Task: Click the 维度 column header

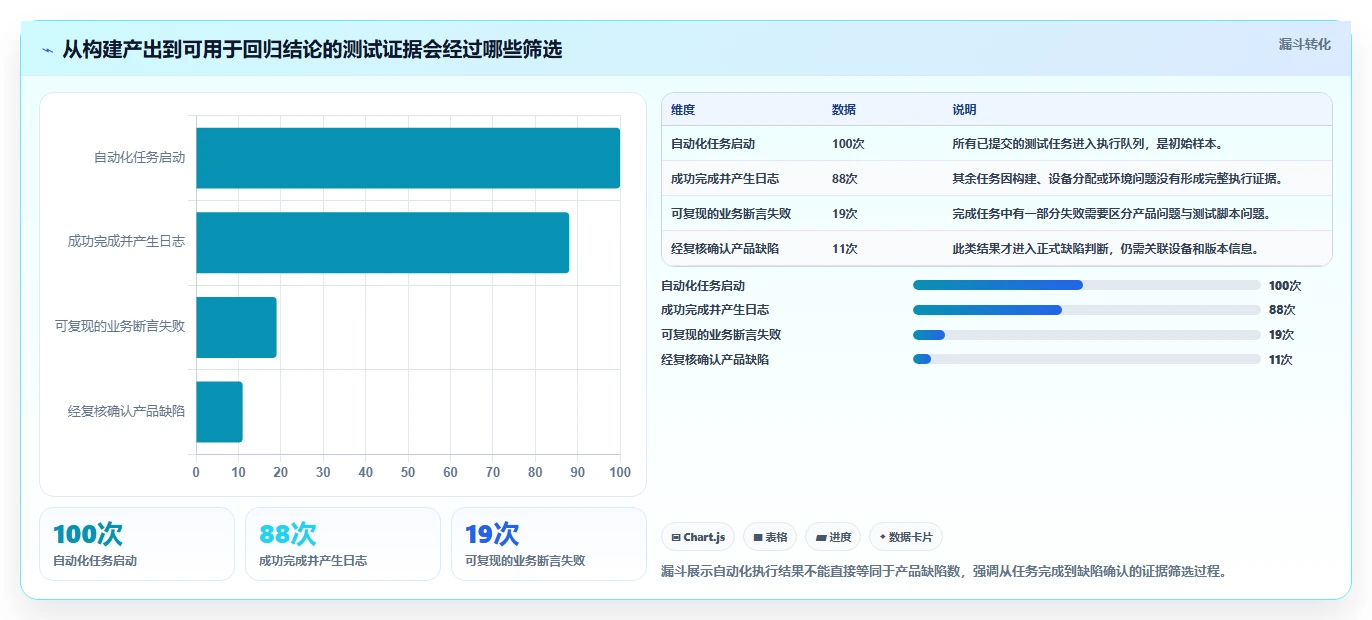Action: pyautogui.click(x=683, y=110)
